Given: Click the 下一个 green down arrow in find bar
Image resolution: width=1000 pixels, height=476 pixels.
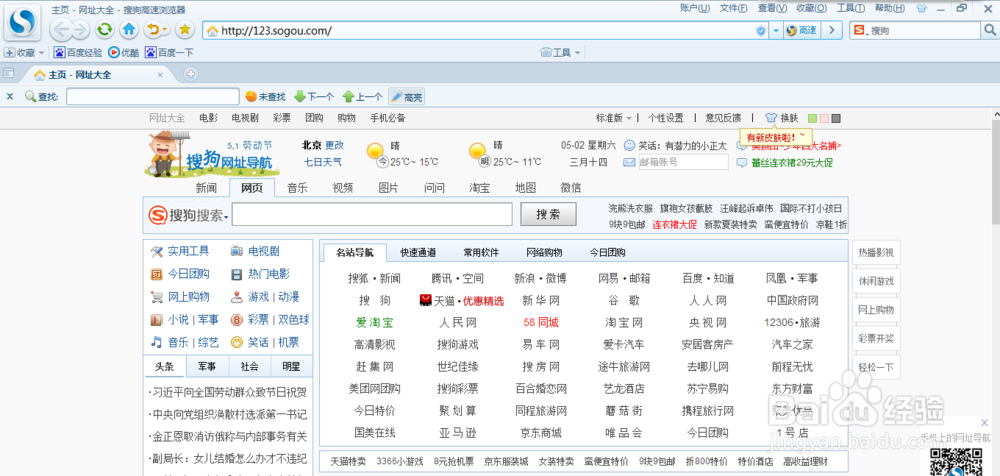Looking at the screenshot, I should click(314, 96).
